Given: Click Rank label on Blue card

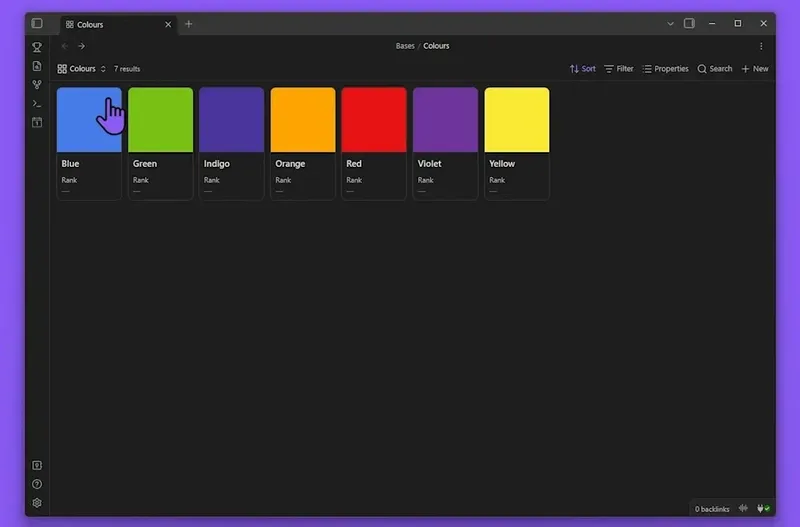Looking at the screenshot, I should pos(69,180).
